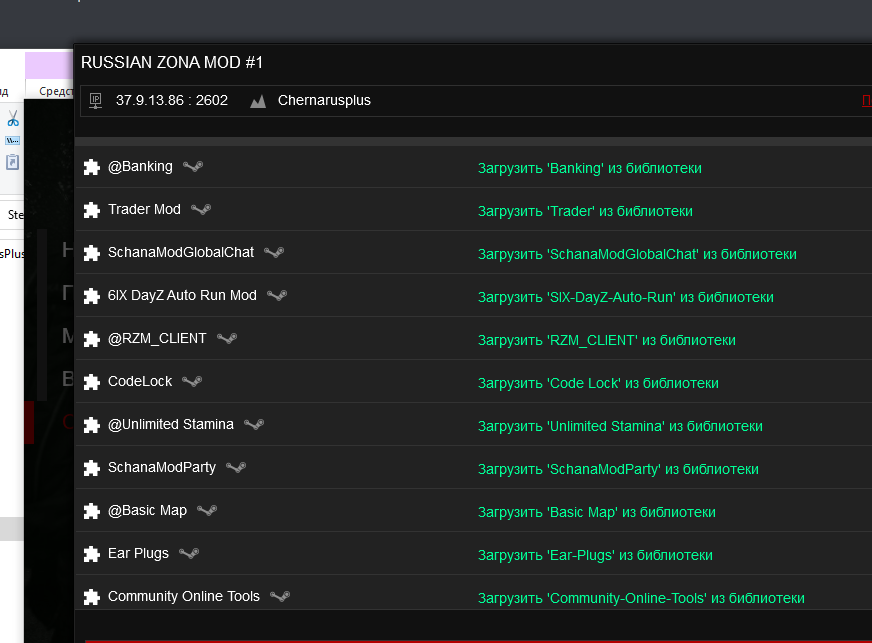Click the scissors cut icon in left toolbar
This screenshot has width=872, height=643.
point(13,118)
